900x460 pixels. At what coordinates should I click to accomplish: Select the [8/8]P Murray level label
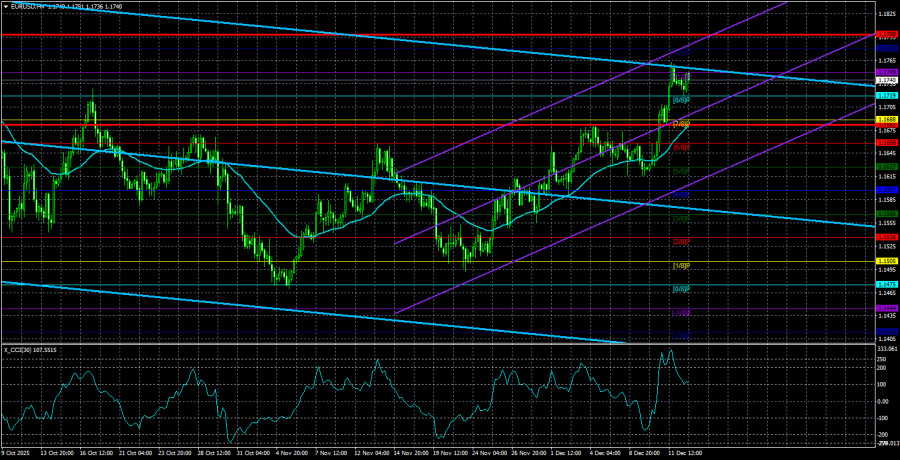(x=680, y=100)
